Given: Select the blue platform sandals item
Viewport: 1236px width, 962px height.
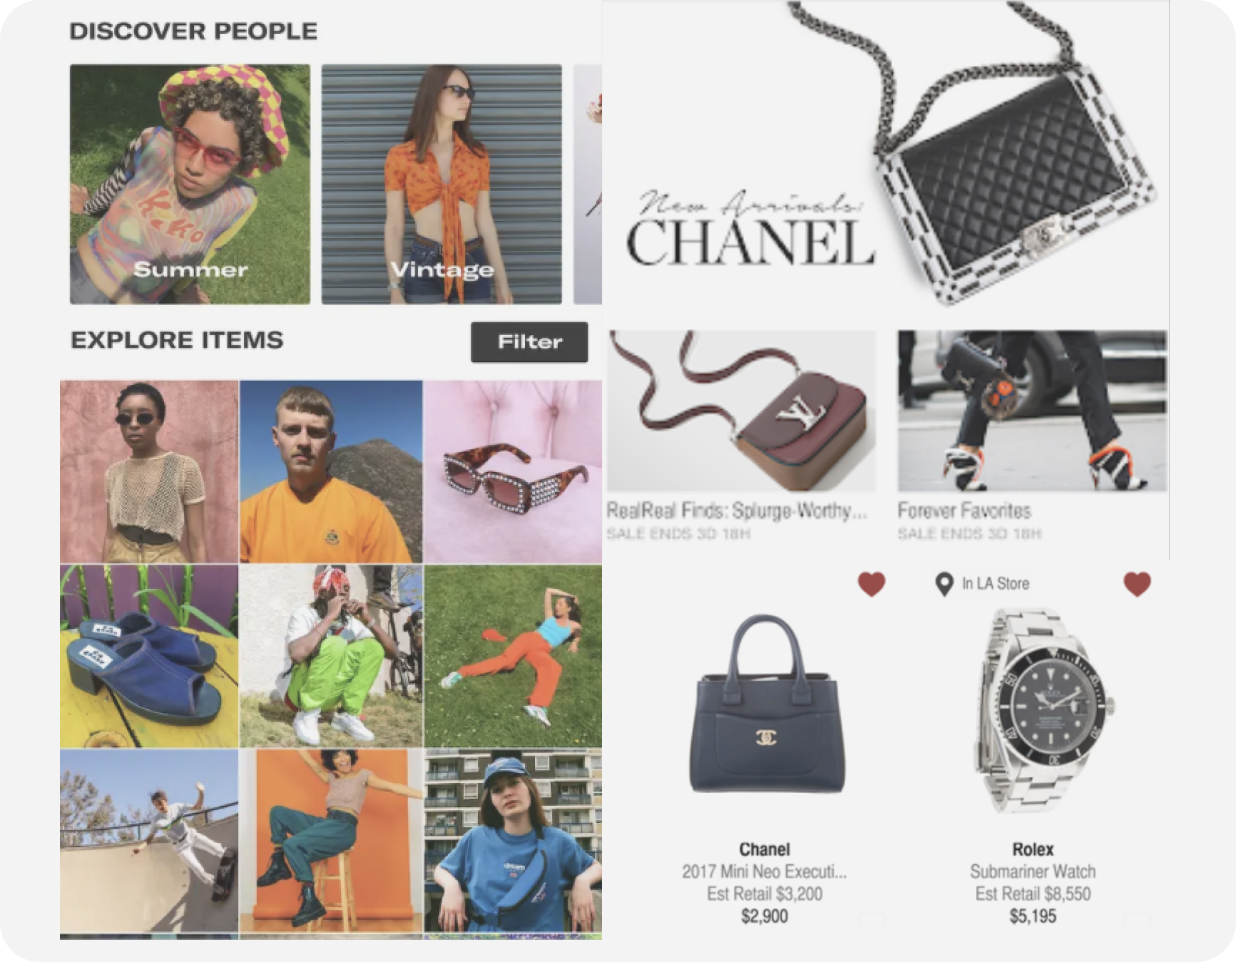Looking at the screenshot, I should (x=149, y=656).
